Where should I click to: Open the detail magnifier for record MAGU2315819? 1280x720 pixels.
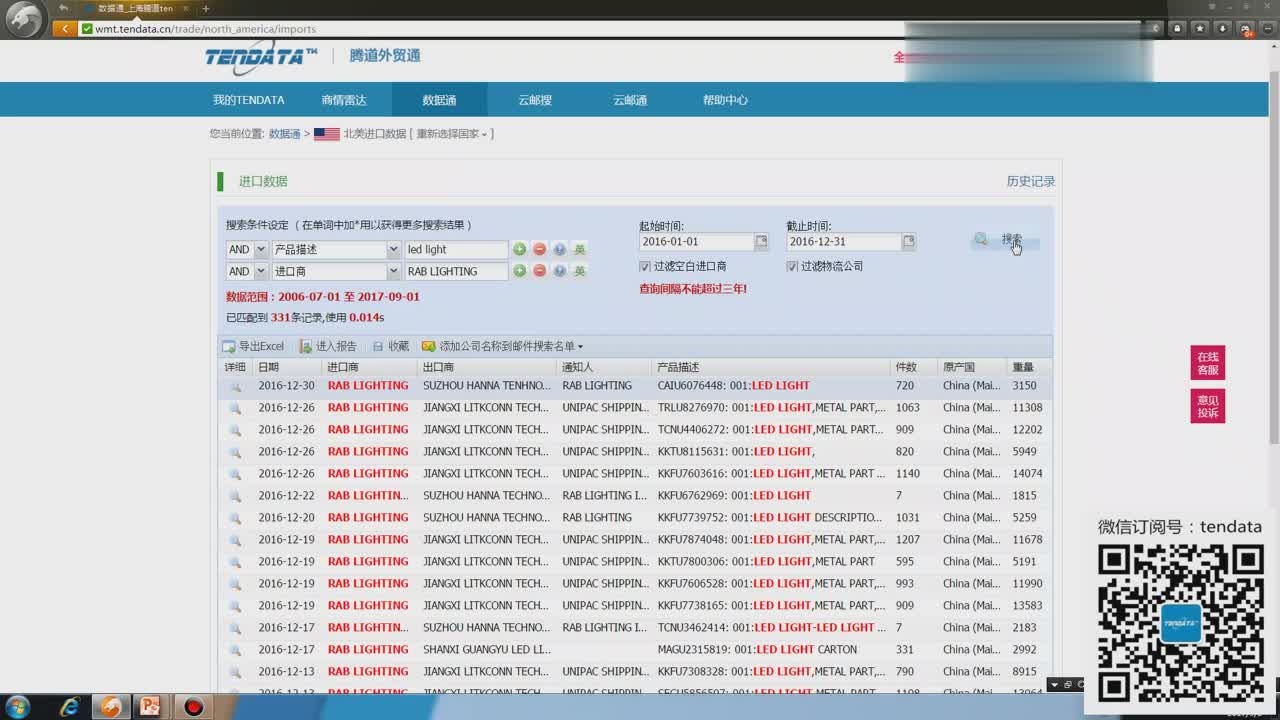(235, 650)
